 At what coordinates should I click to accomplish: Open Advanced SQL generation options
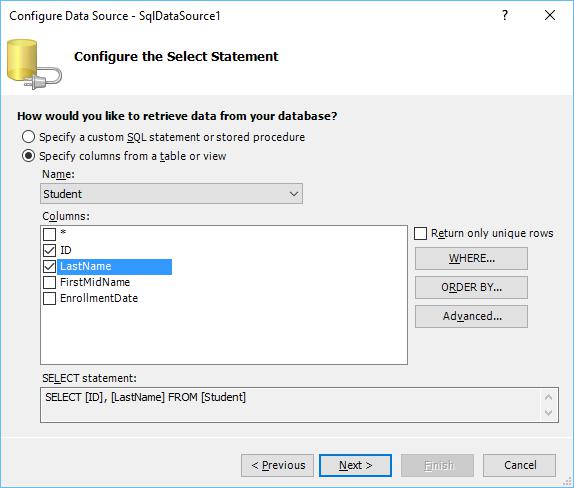pyautogui.click(x=471, y=316)
